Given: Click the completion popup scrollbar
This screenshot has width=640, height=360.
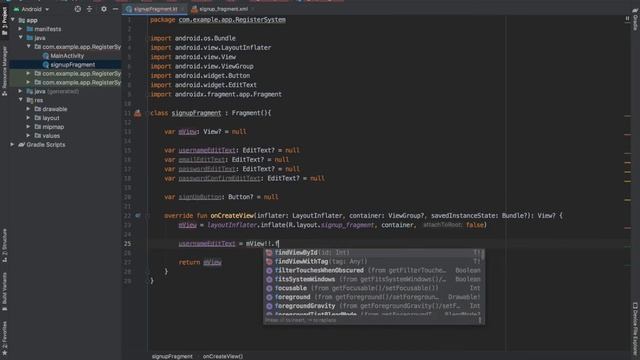Looking at the screenshot, I should click(483, 255).
